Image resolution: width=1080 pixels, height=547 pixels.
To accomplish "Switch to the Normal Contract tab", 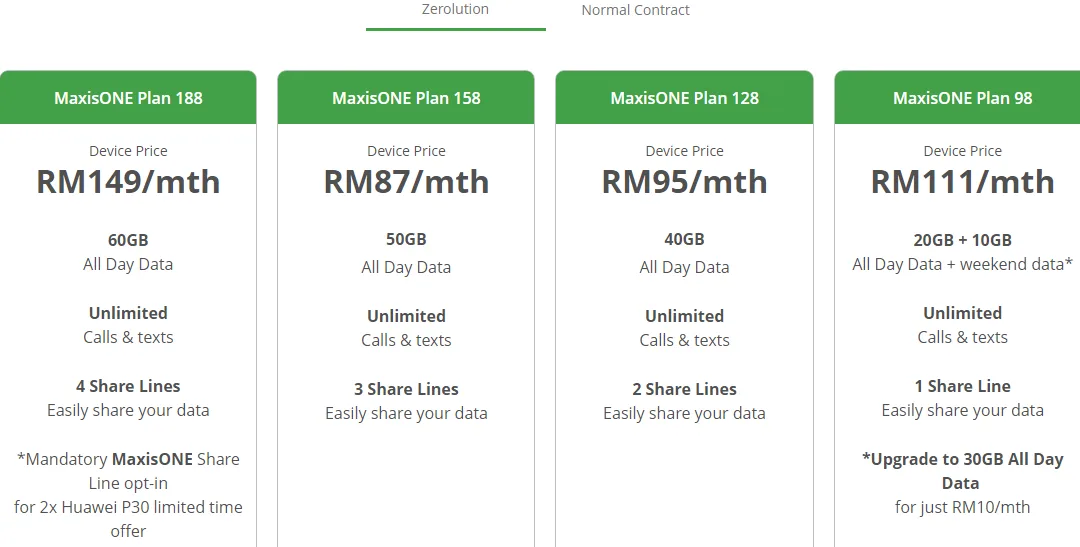I will click(x=635, y=10).
